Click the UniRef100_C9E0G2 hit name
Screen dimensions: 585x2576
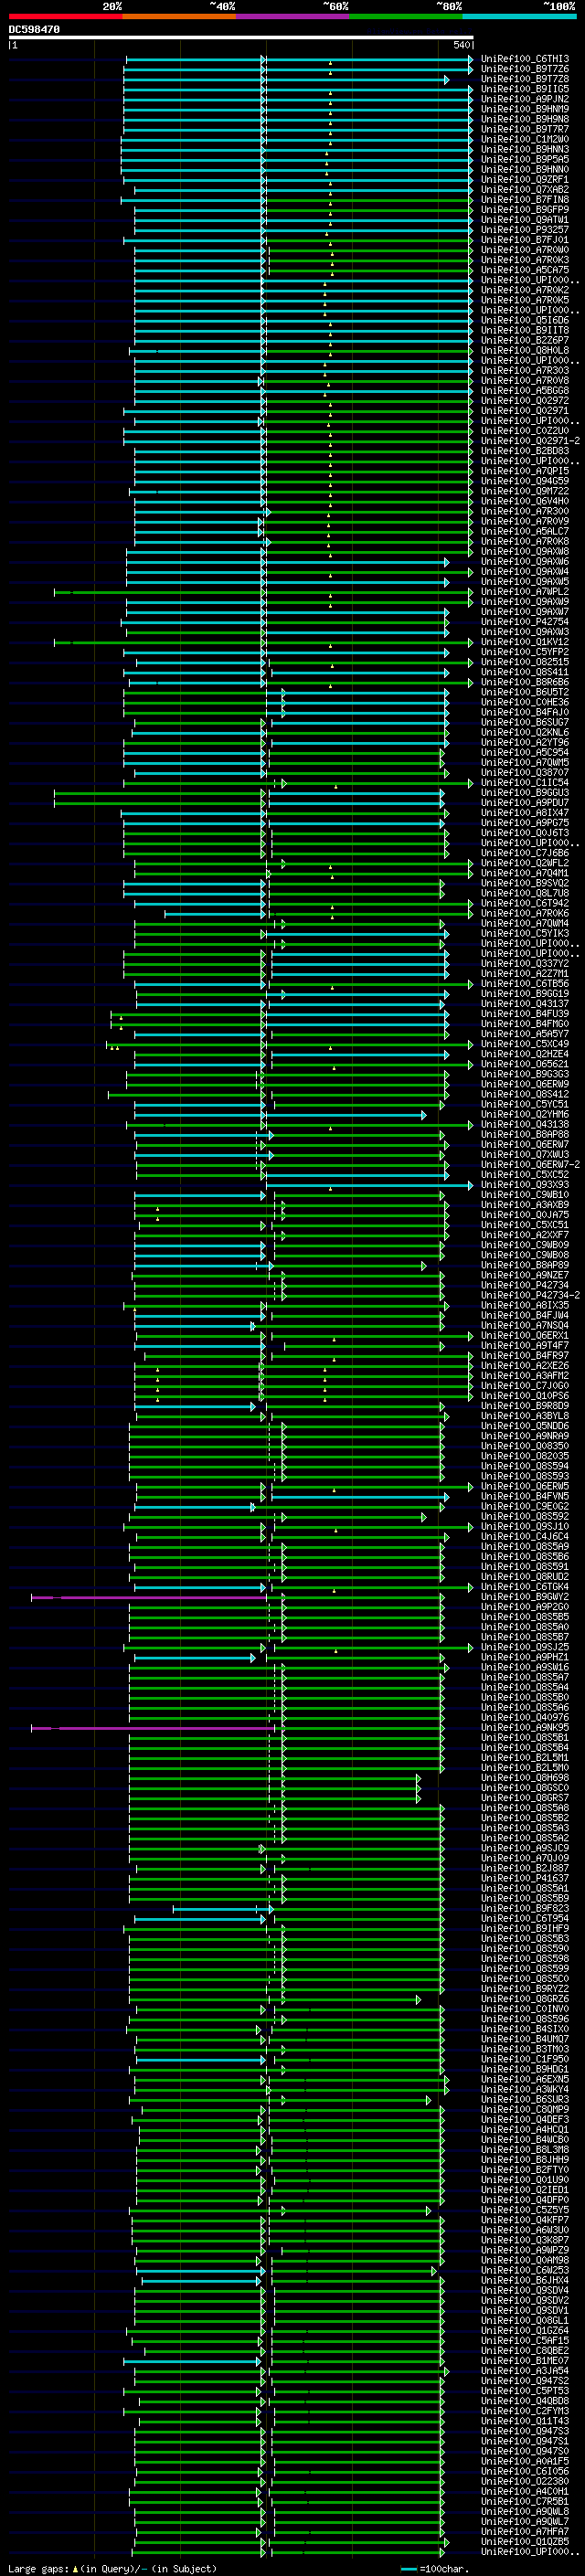point(525,1506)
